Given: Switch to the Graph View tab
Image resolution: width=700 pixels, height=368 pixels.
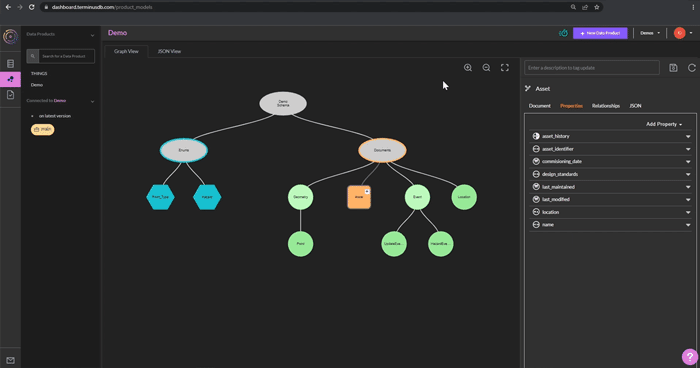Looking at the screenshot, I should click(126, 51).
